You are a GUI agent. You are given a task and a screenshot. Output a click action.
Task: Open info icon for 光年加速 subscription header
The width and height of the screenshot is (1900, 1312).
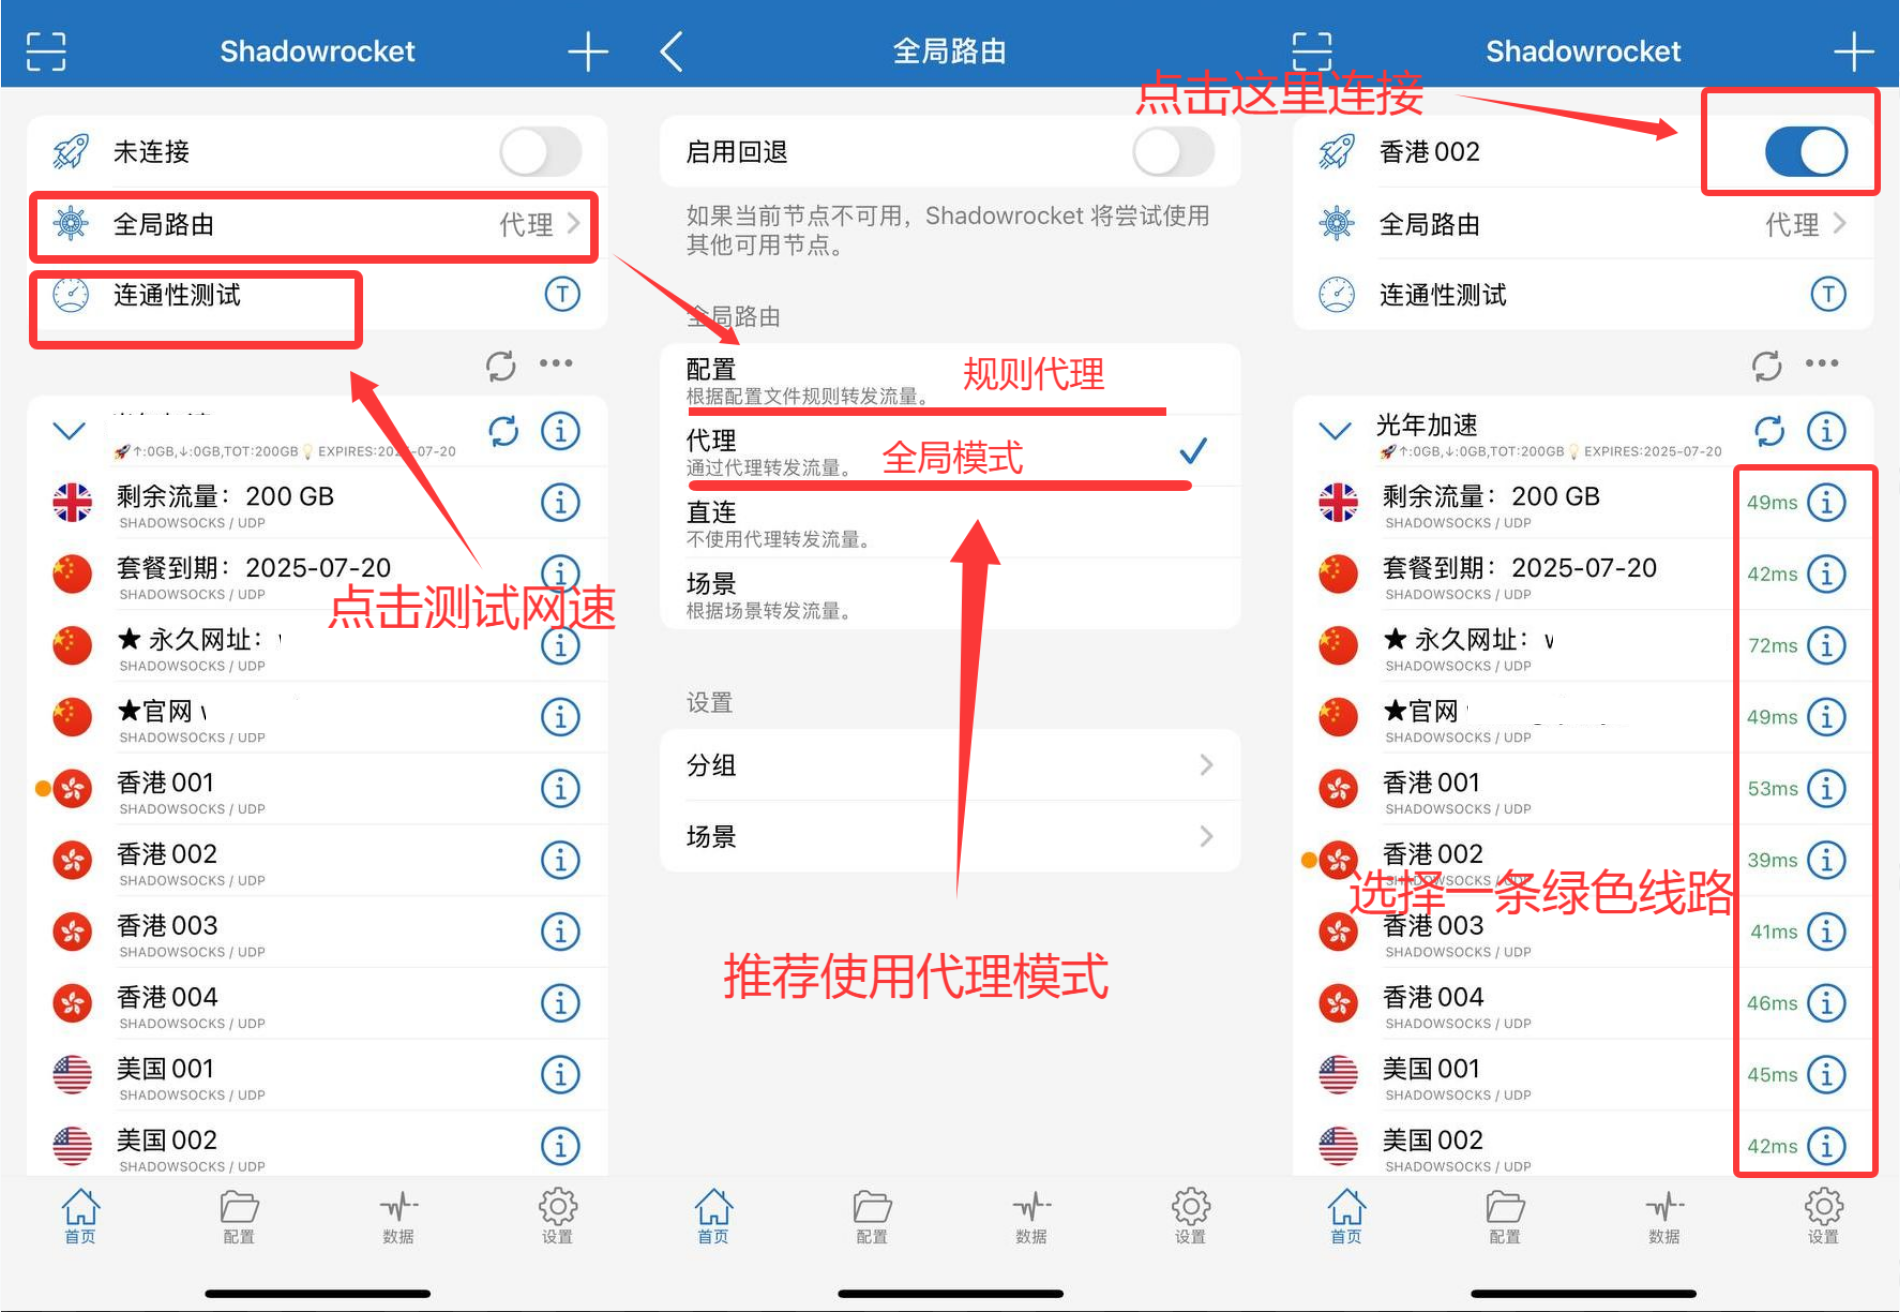[1827, 431]
